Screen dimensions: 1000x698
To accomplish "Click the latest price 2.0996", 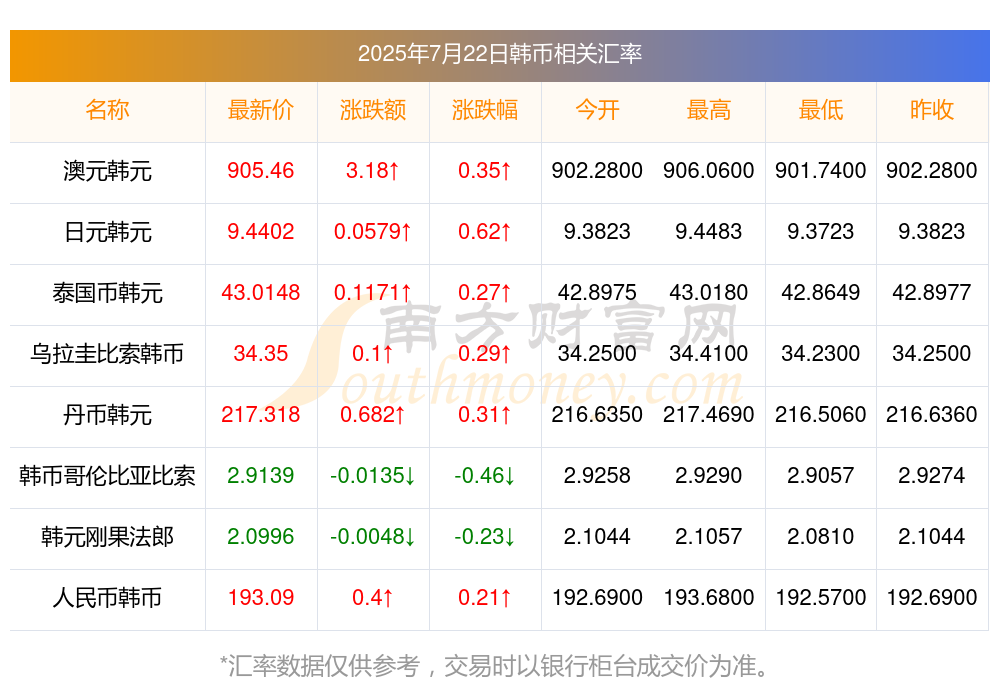I will [x=261, y=536].
